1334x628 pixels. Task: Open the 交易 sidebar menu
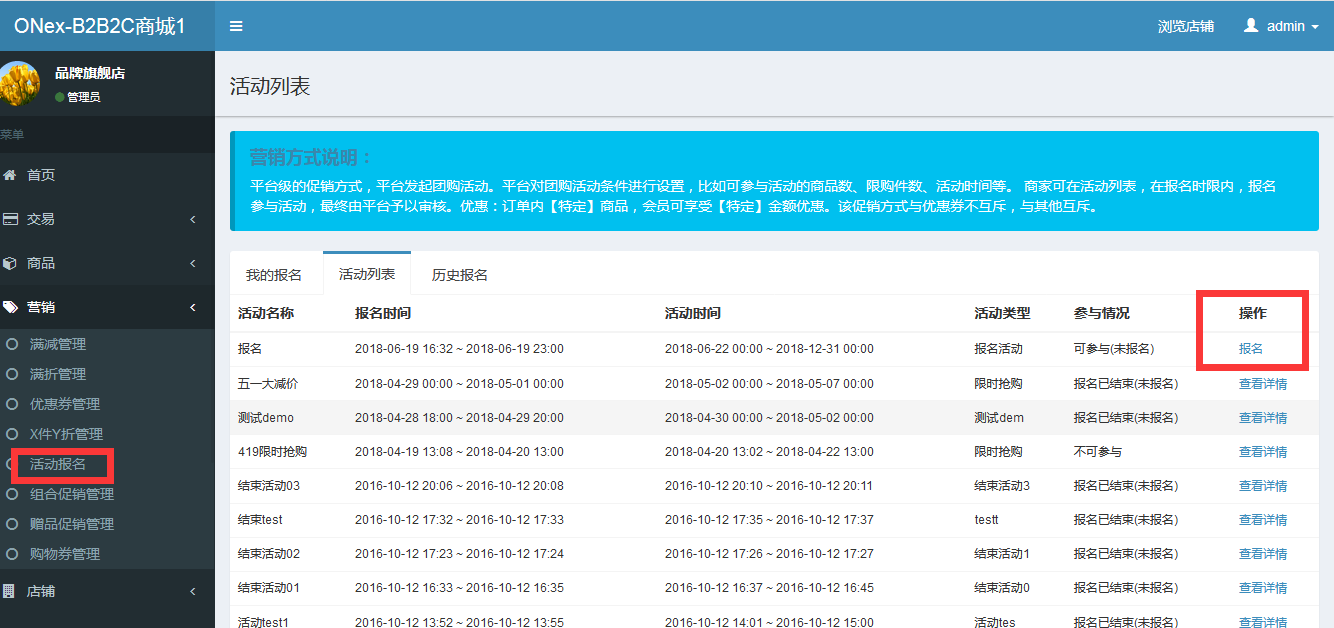pos(41,219)
